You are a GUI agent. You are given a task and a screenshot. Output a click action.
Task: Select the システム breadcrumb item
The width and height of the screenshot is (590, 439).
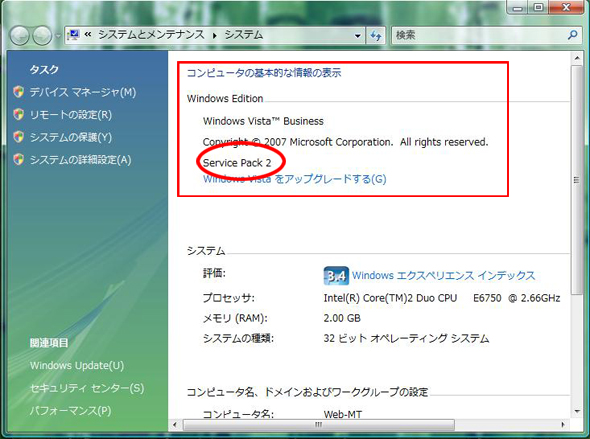pos(244,35)
